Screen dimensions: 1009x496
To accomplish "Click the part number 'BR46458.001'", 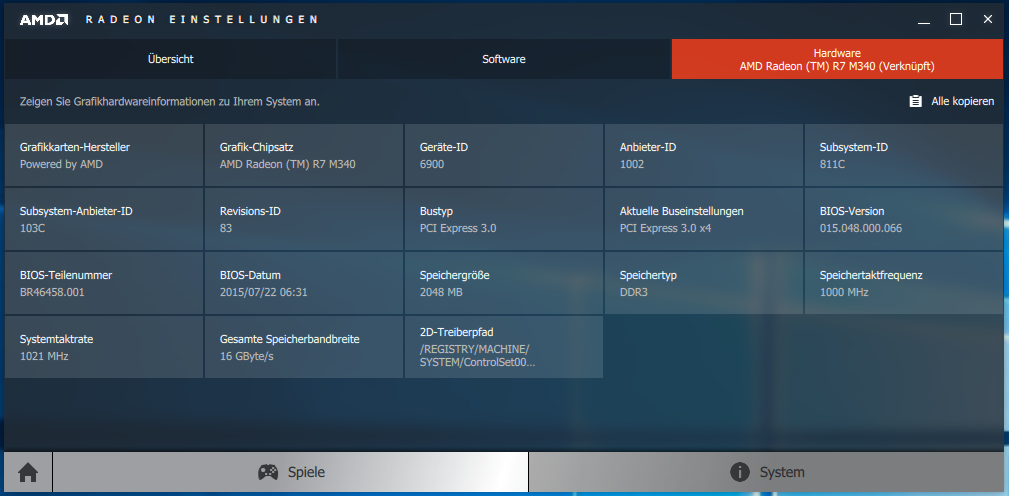I will tap(52, 292).
